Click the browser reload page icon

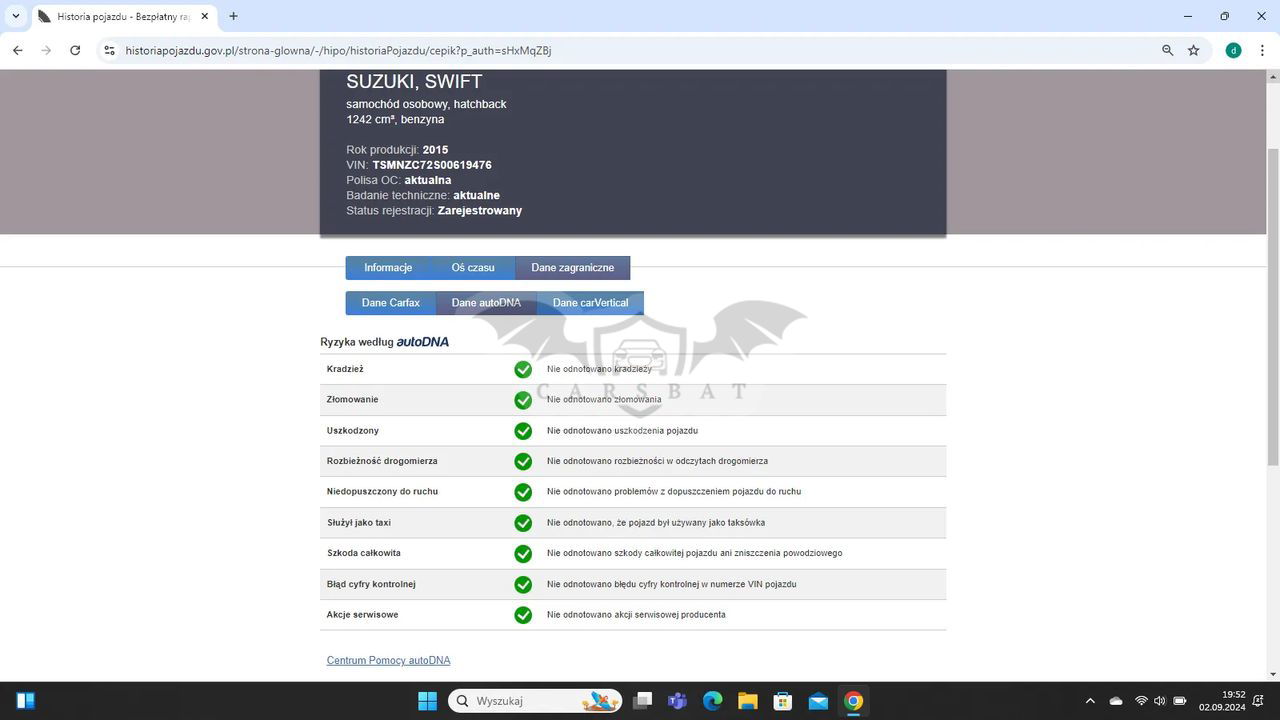tap(75, 50)
